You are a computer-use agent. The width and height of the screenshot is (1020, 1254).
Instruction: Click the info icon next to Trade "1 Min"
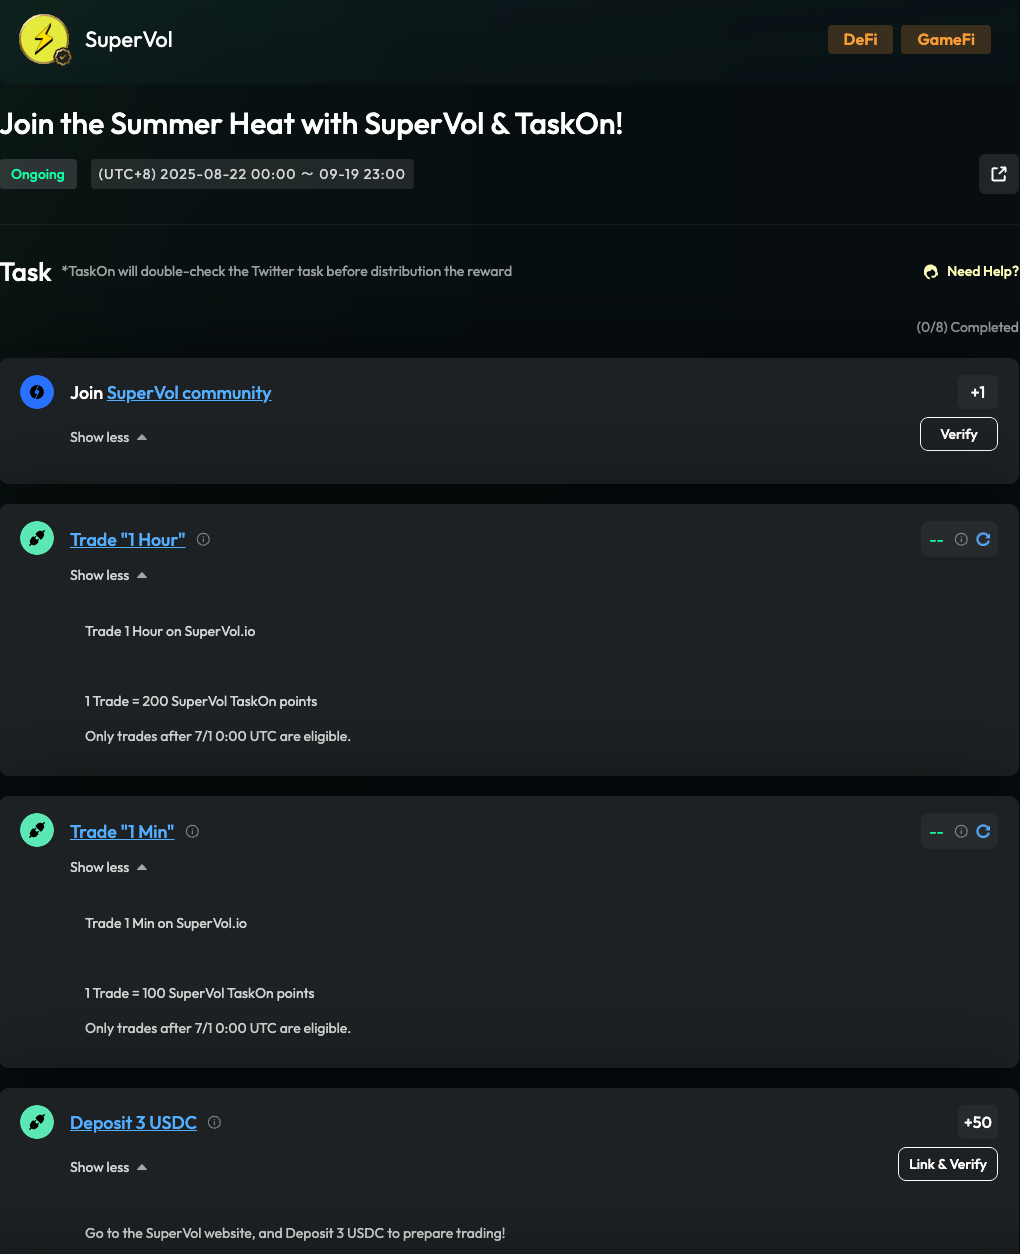[x=192, y=832]
